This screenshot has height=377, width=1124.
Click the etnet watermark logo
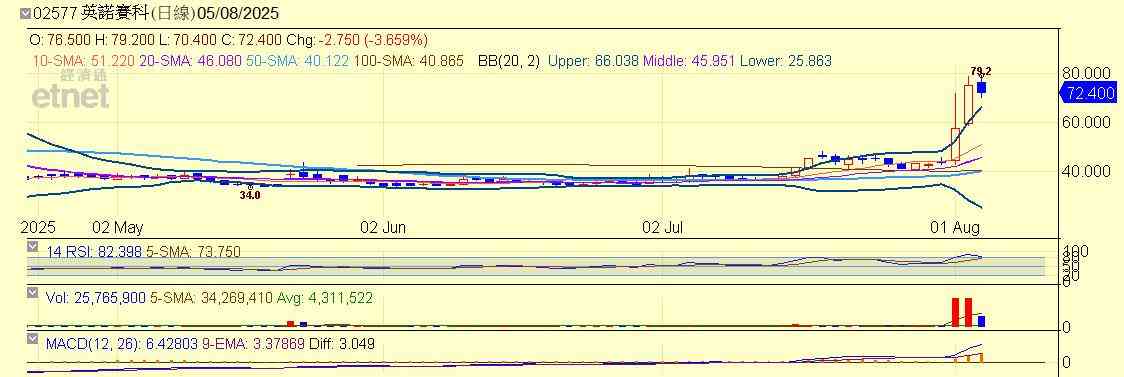tap(70, 90)
